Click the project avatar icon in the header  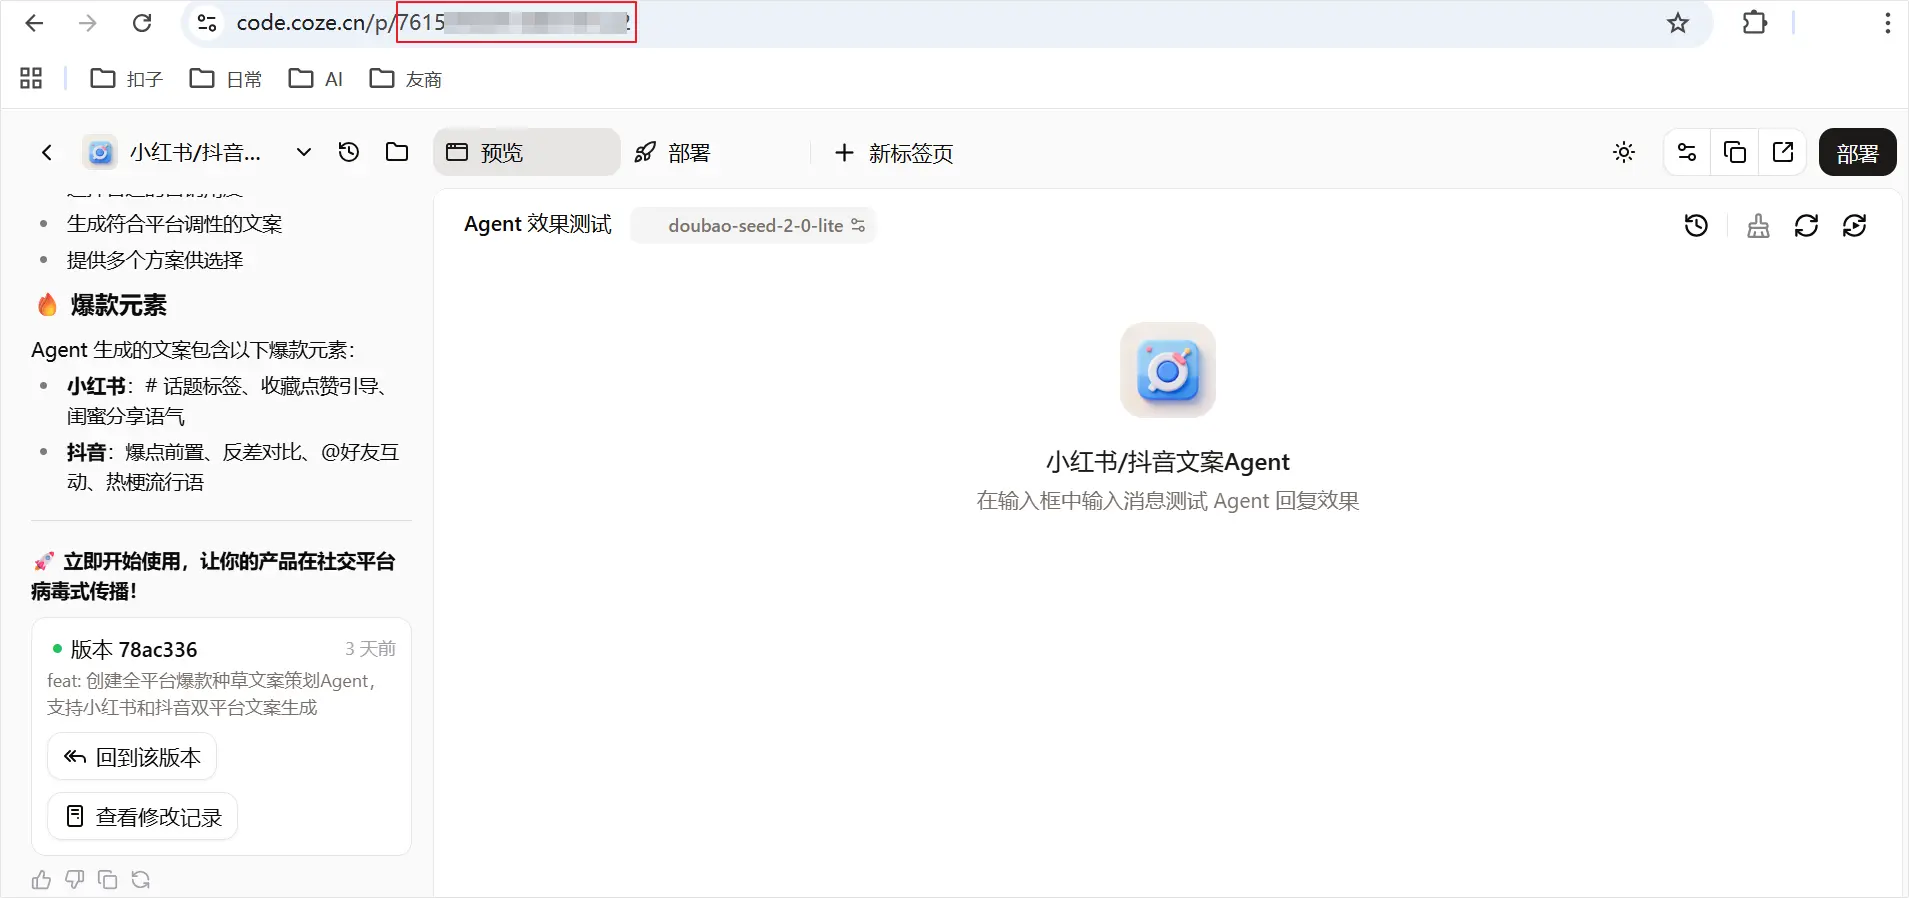coord(100,153)
